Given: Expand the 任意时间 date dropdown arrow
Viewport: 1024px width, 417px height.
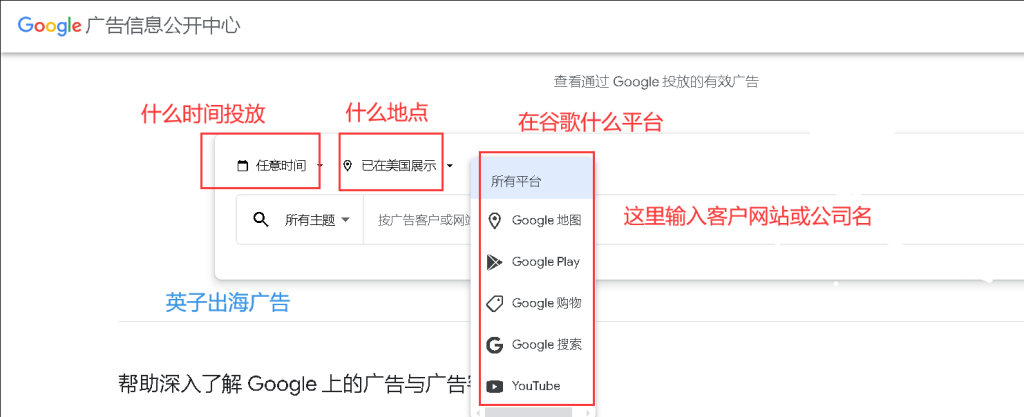Looking at the screenshot, I should (x=319, y=166).
